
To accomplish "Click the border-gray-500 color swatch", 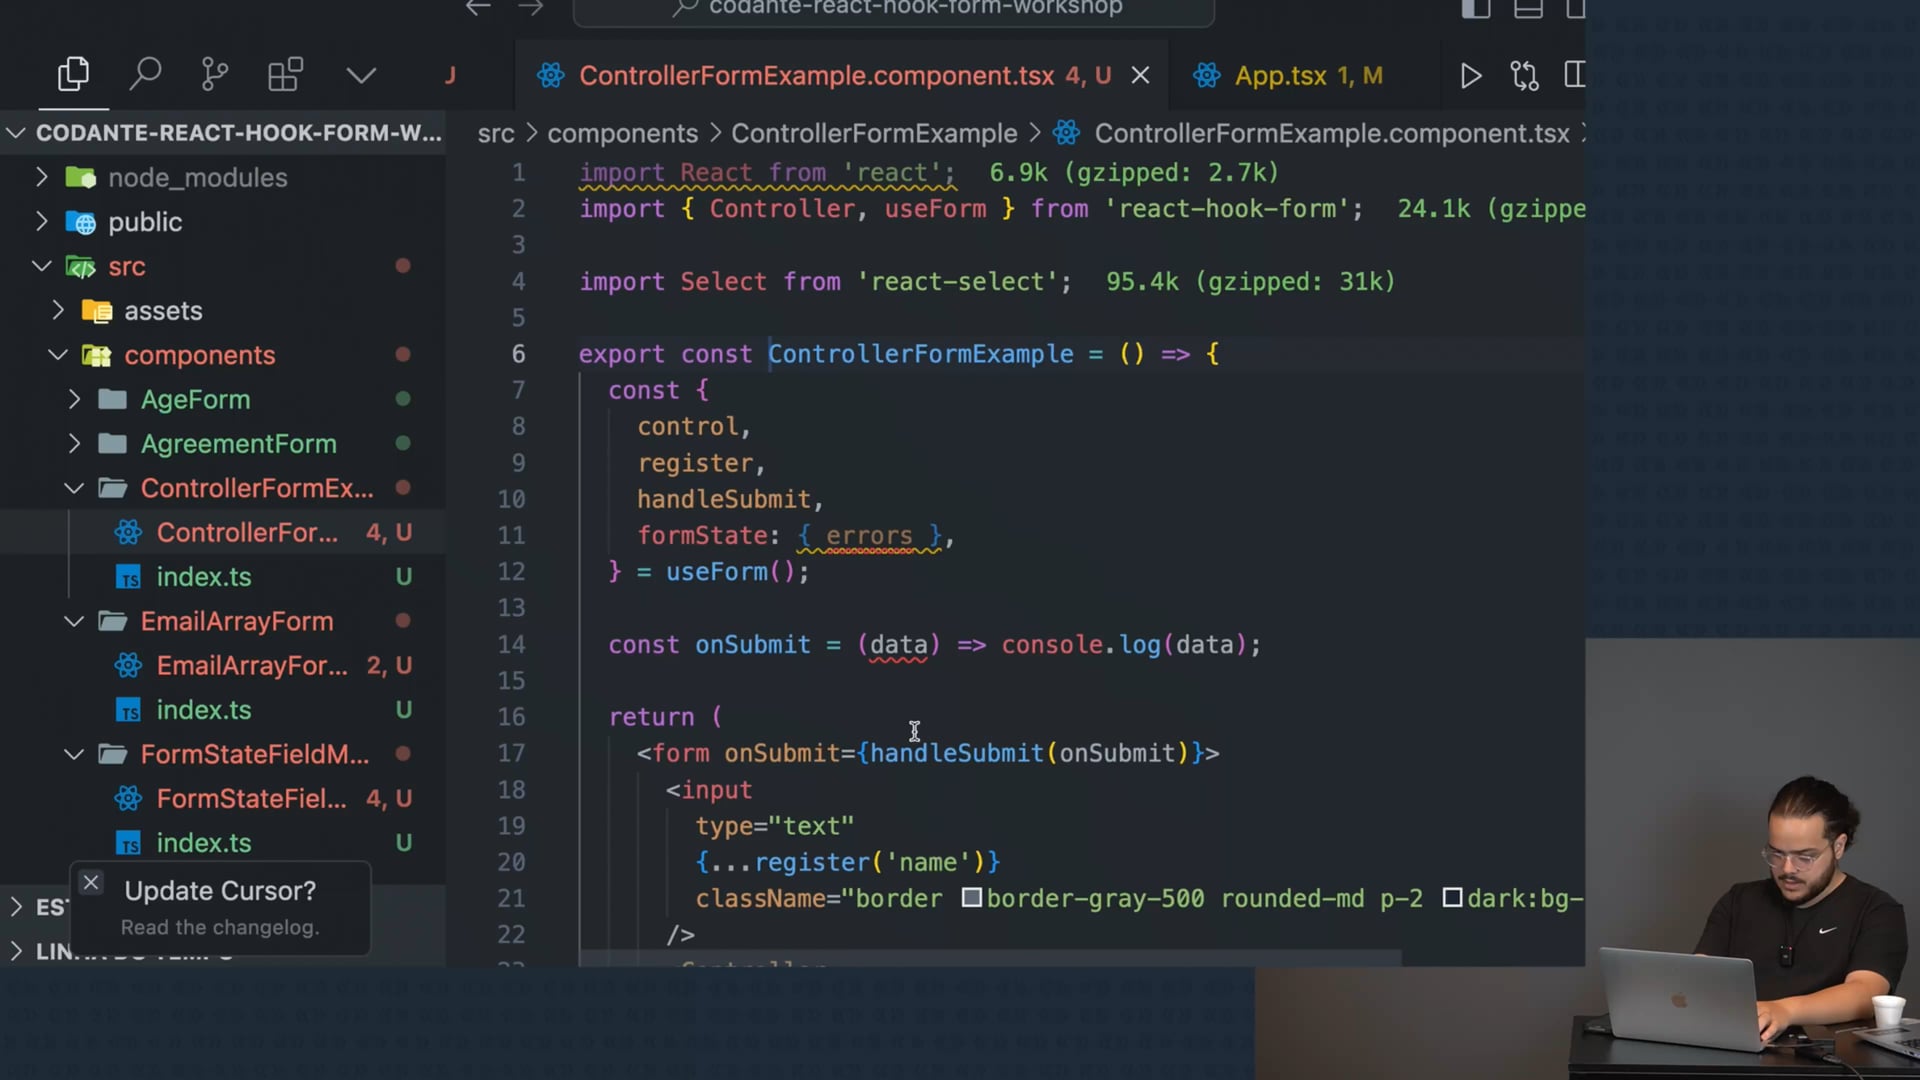I will point(971,898).
